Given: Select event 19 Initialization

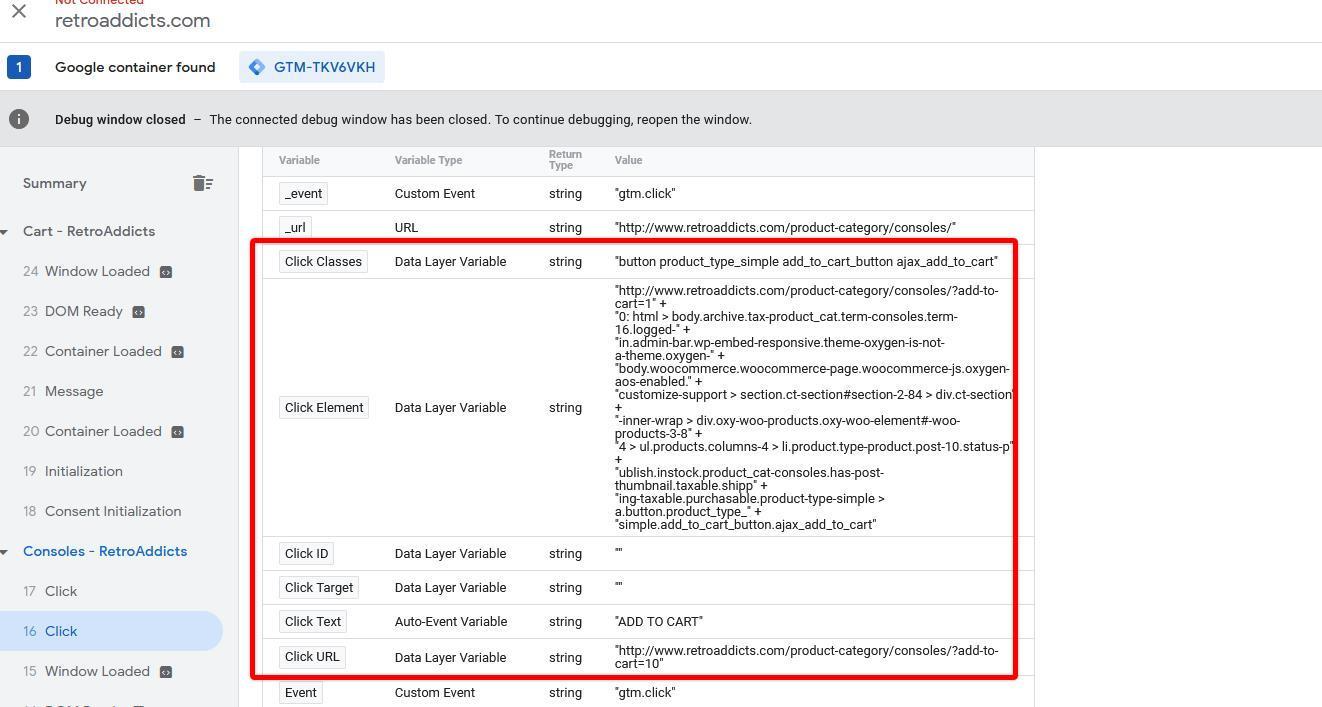Looking at the screenshot, I should tap(83, 471).
